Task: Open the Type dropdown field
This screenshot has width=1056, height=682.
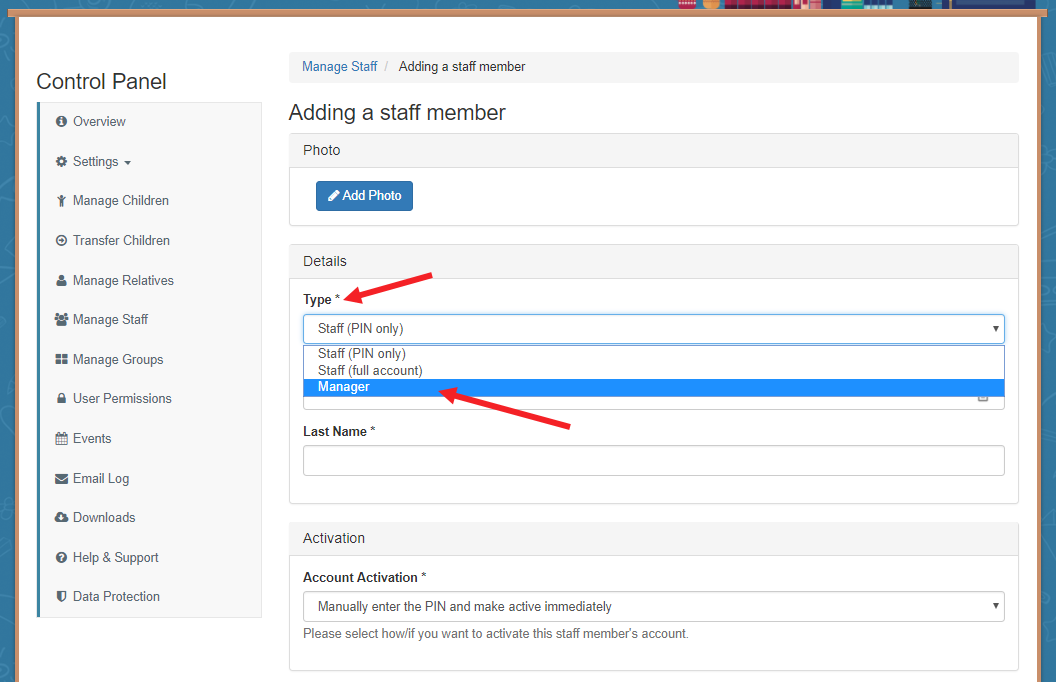Action: [653, 329]
